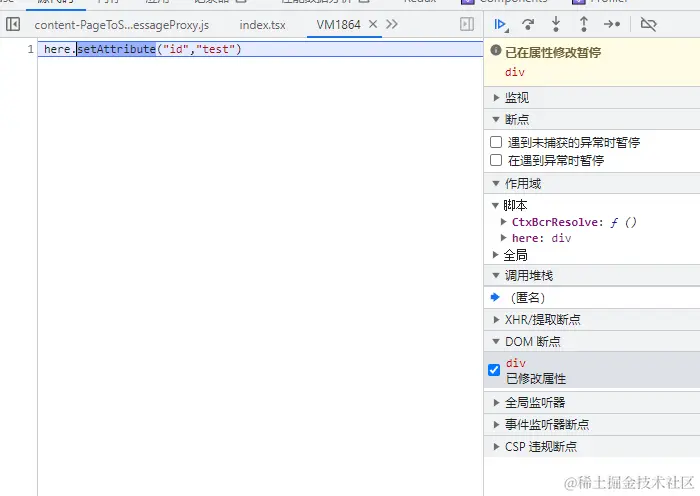Collapse the DOM 断点 section
The height and width of the screenshot is (496, 700).
(x=592, y=342)
